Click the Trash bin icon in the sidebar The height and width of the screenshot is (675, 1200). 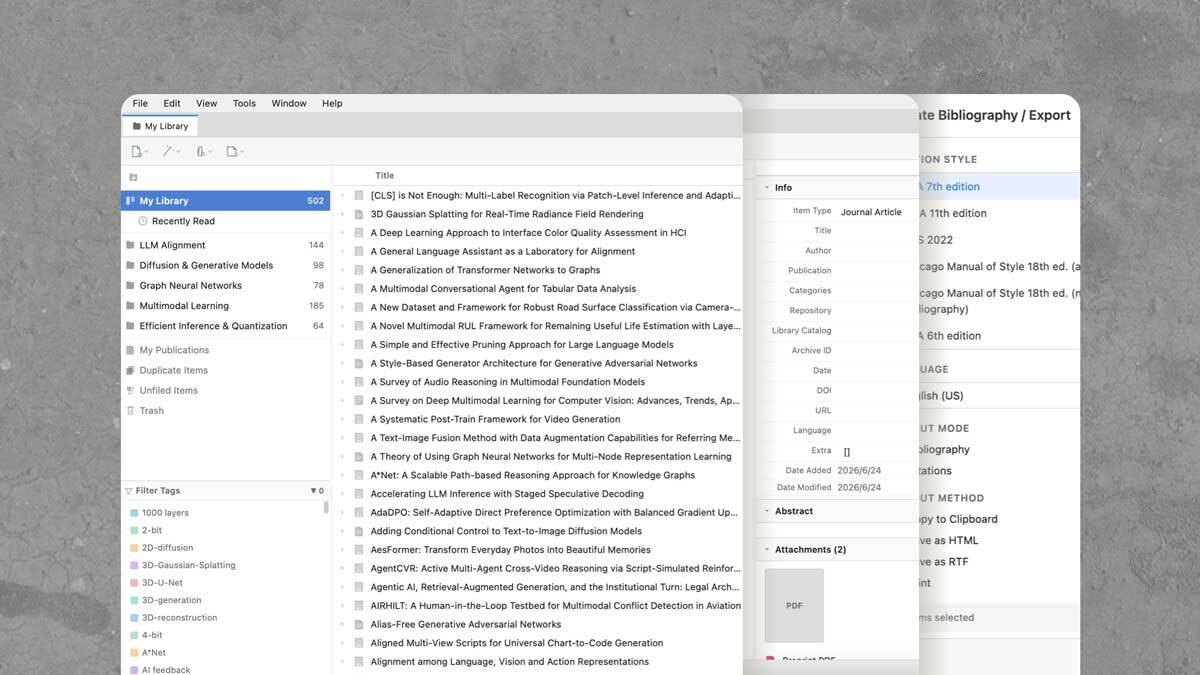[x=130, y=410]
